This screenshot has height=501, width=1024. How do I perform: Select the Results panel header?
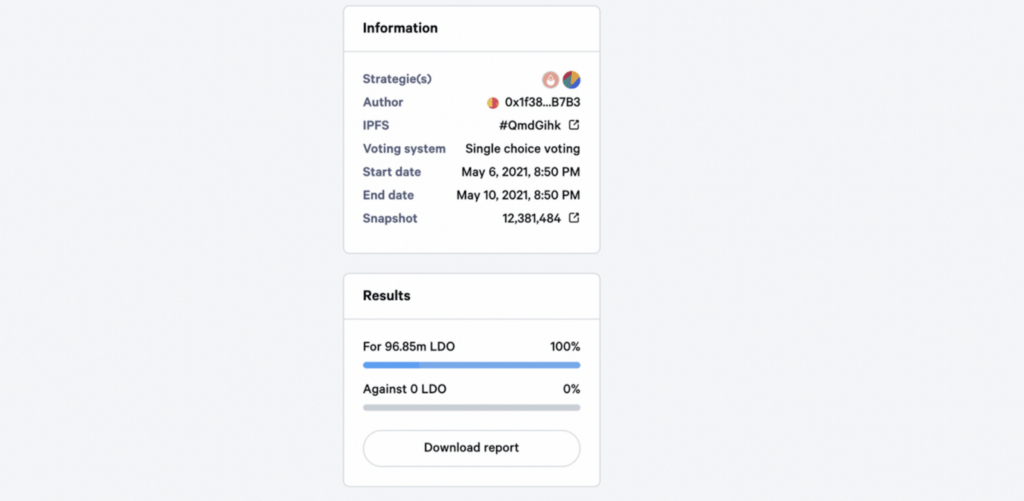[386, 296]
